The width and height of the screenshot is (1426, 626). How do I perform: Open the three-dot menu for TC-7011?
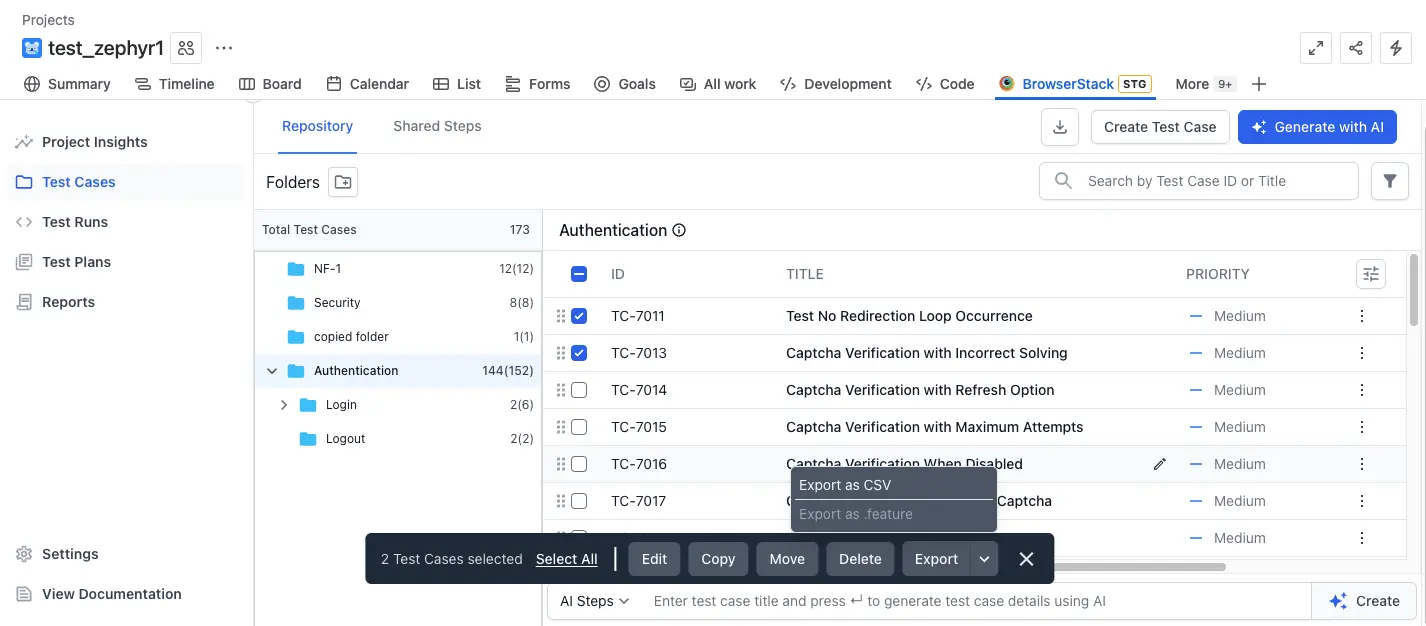(x=1361, y=316)
